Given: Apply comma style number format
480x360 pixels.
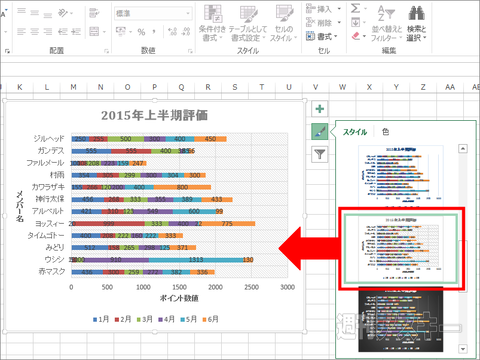Looking at the screenshot, I should 154,31.
